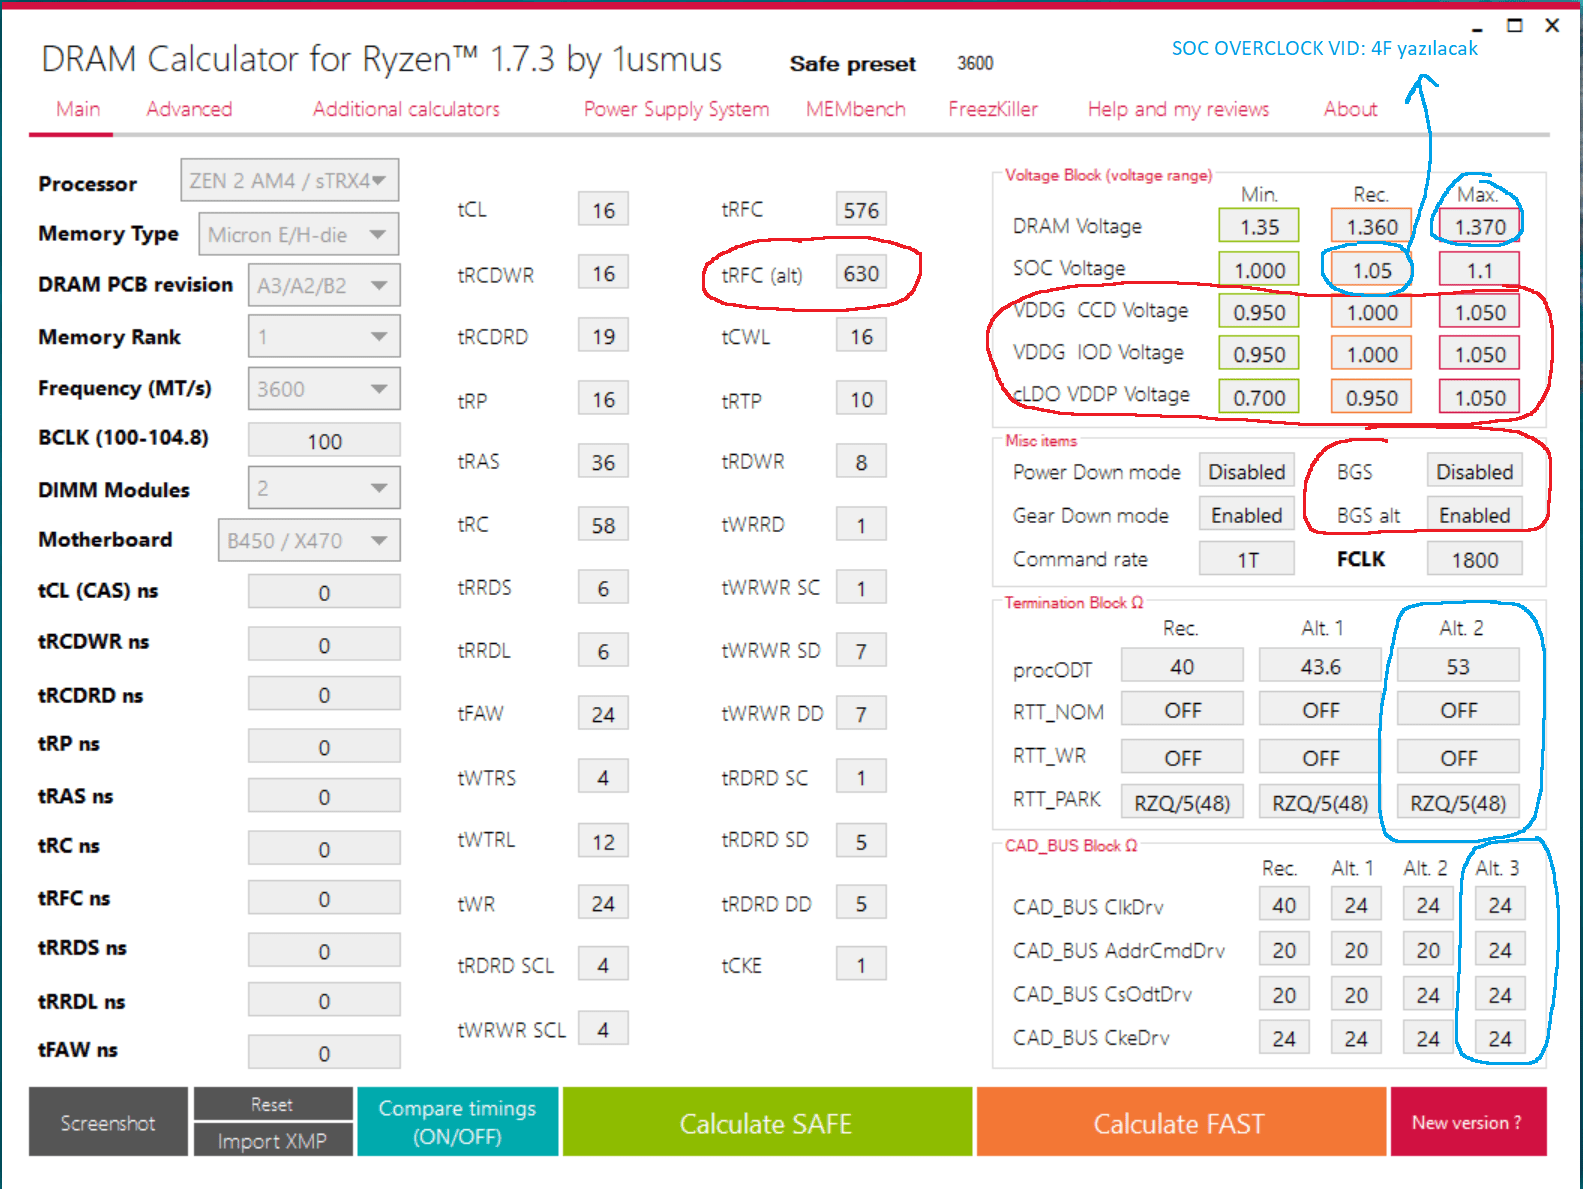
Task: Select the tRC value 58
Action: (x=603, y=525)
